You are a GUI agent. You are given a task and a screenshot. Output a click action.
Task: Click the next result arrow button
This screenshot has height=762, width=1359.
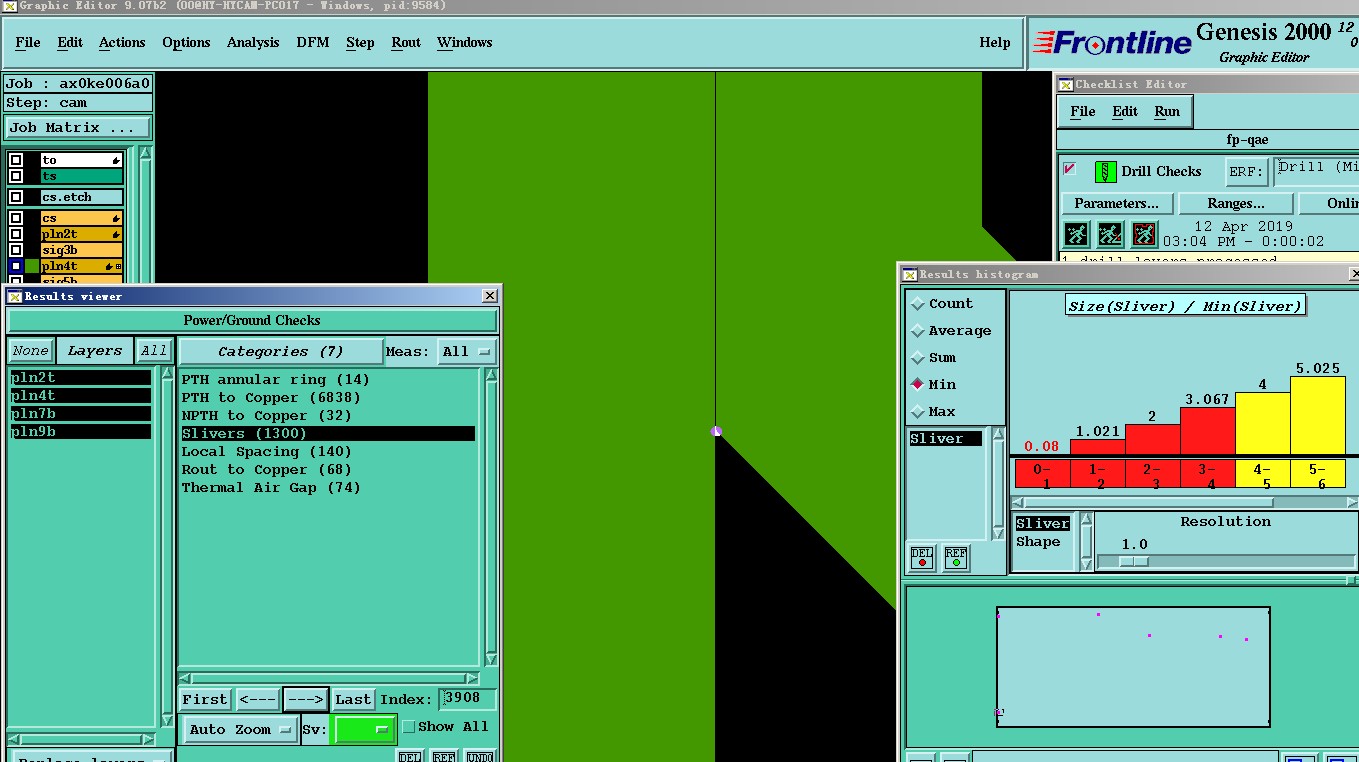tap(305, 699)
